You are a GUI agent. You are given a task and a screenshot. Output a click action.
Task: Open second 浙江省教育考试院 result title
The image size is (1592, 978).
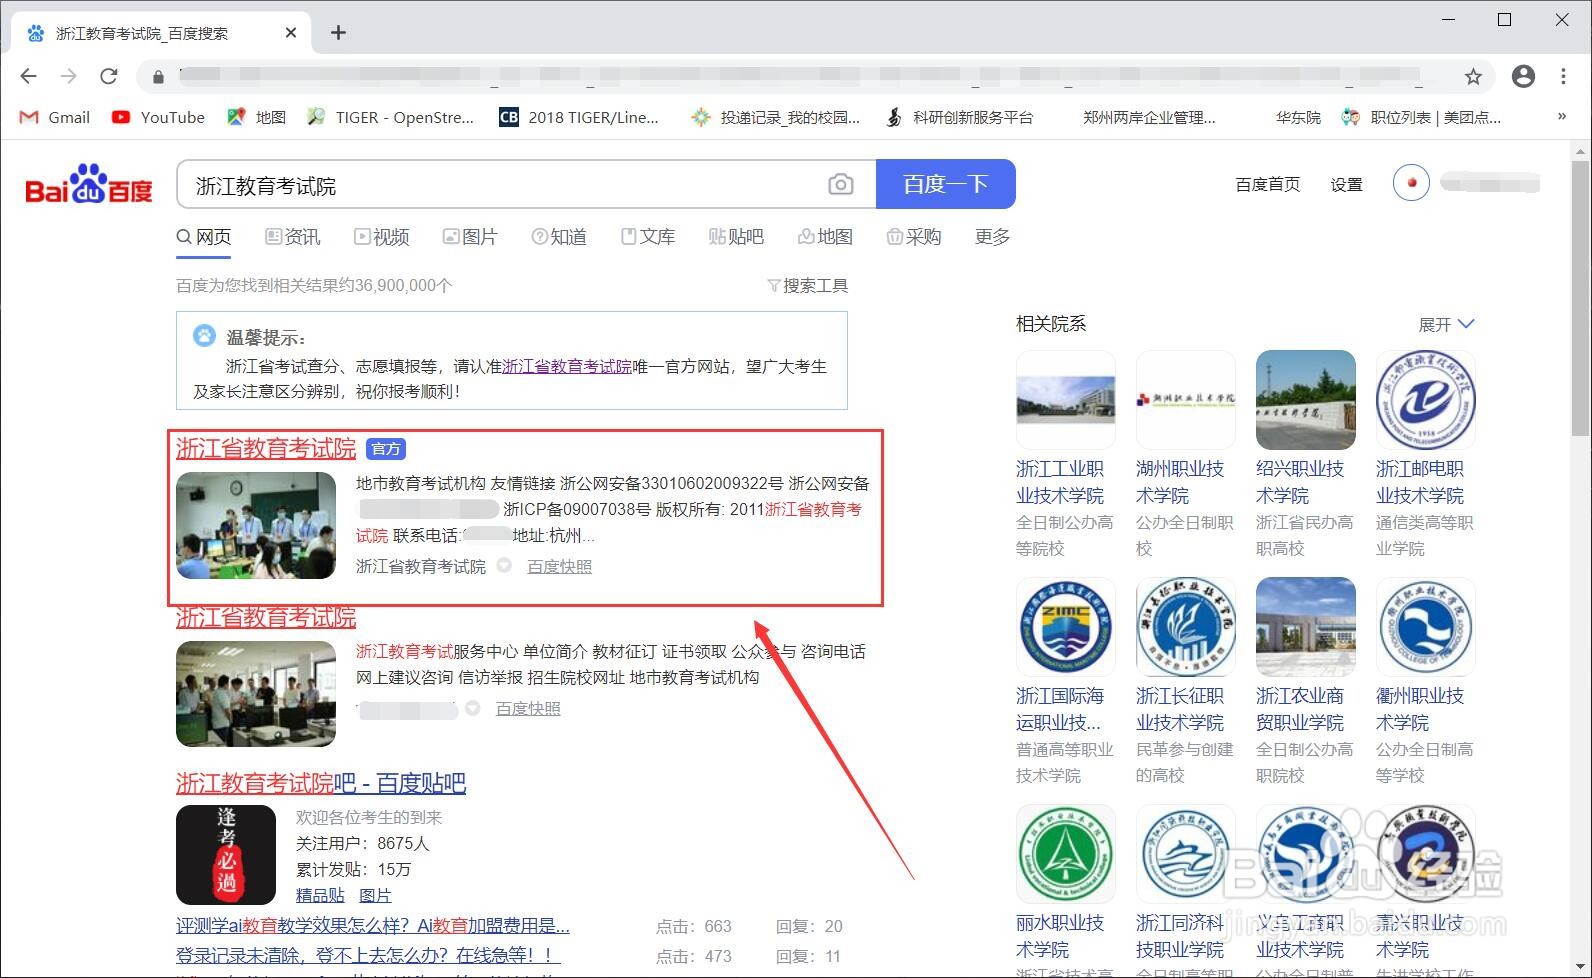click(x=266, y=617)
